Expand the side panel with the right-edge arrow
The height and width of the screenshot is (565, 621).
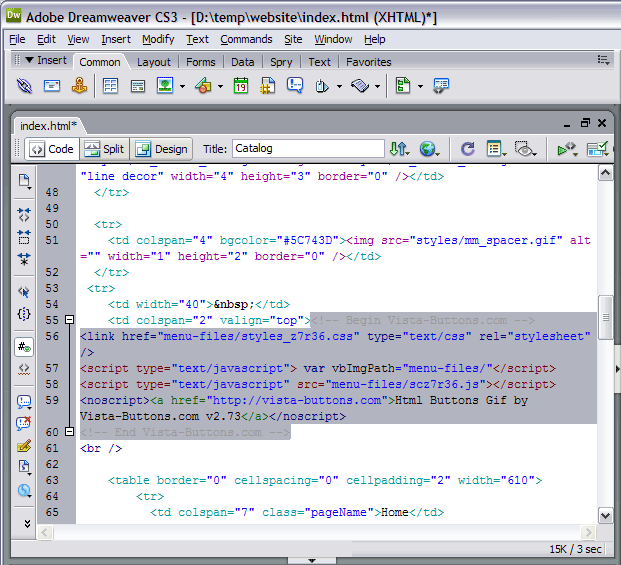[617, 369]
